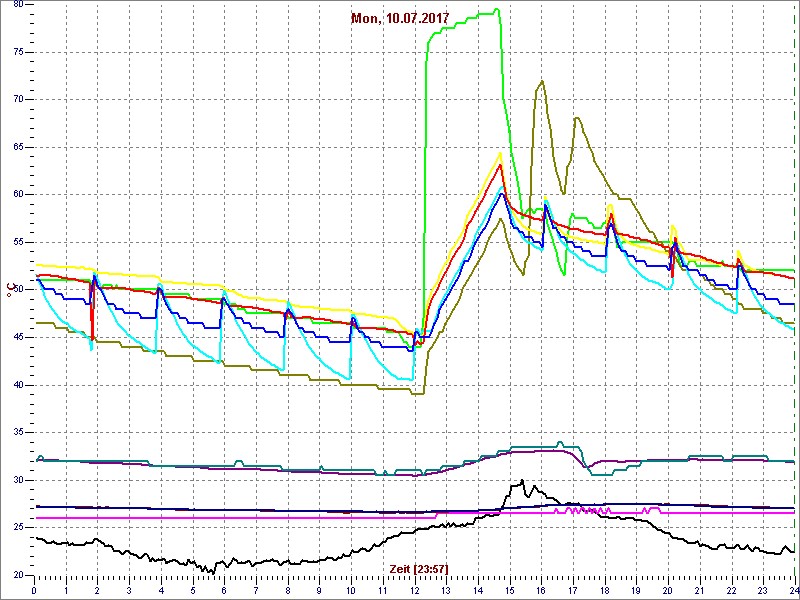This screenshot has height=600, width=800.
Task: Select temperature axis value 30
Action: pyautogui.click(x=17, y=480)
